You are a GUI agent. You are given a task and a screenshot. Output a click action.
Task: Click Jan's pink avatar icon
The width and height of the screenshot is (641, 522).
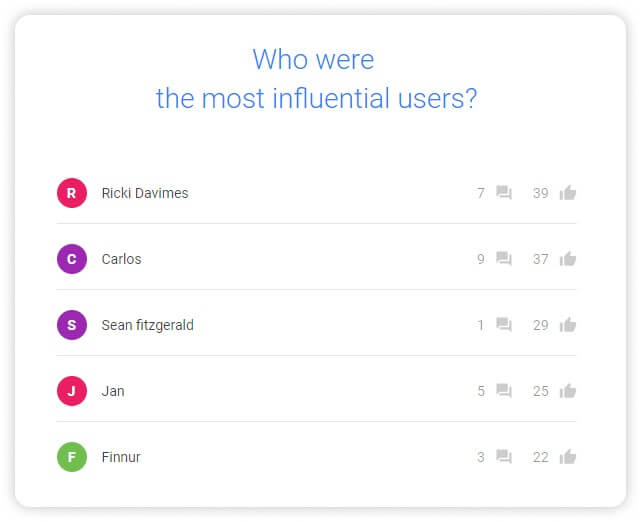click(x=71, y=391)
